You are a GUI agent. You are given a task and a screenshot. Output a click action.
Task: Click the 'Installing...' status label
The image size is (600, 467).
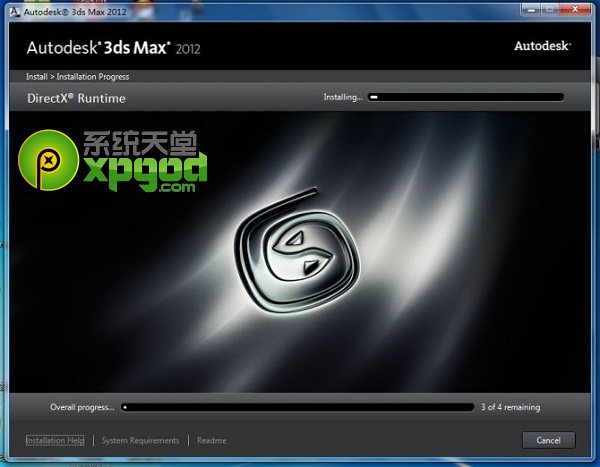pos(341,98)
